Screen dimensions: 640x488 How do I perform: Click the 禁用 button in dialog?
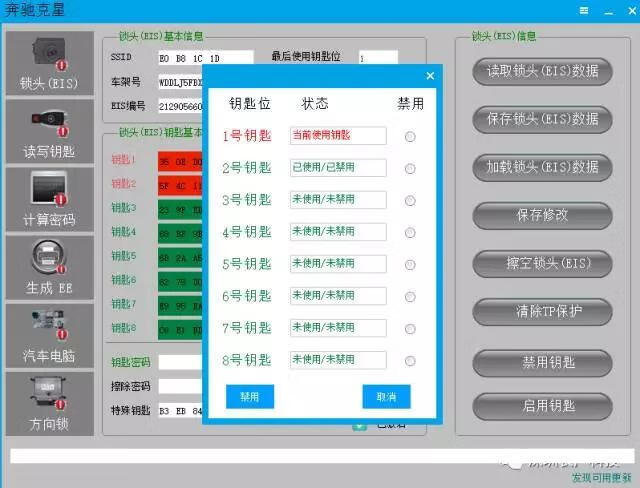[x=250, y=396]
